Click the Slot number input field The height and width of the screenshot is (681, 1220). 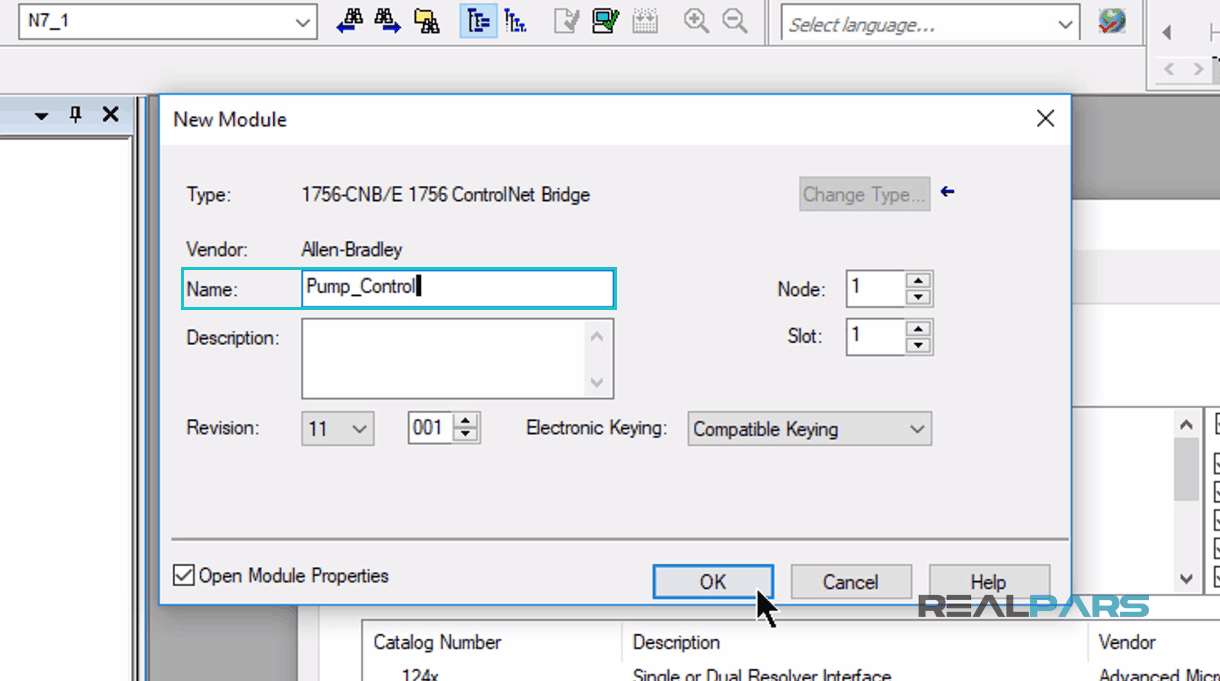click(876, 336)
